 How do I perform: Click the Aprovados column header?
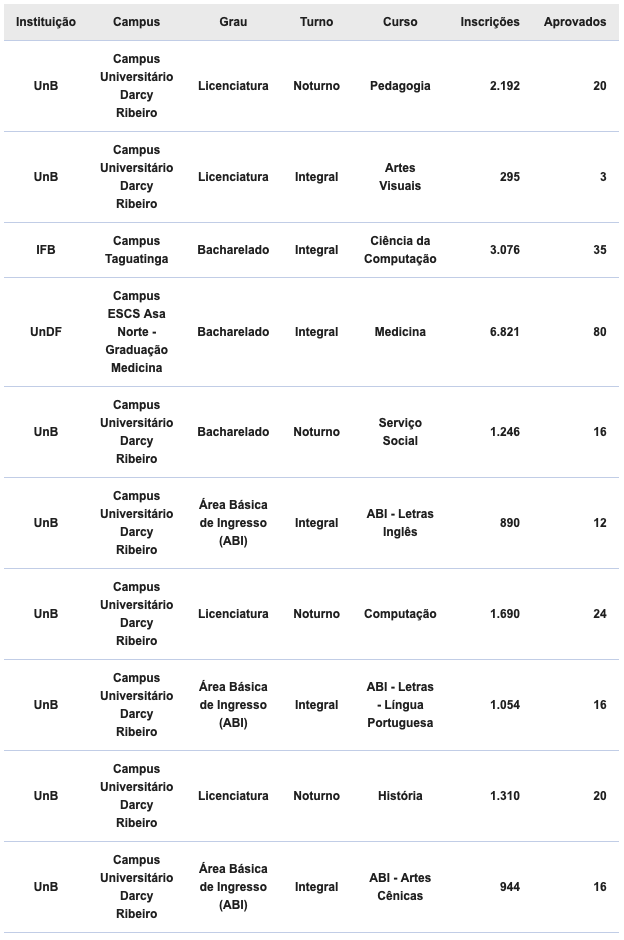(575, 22)
